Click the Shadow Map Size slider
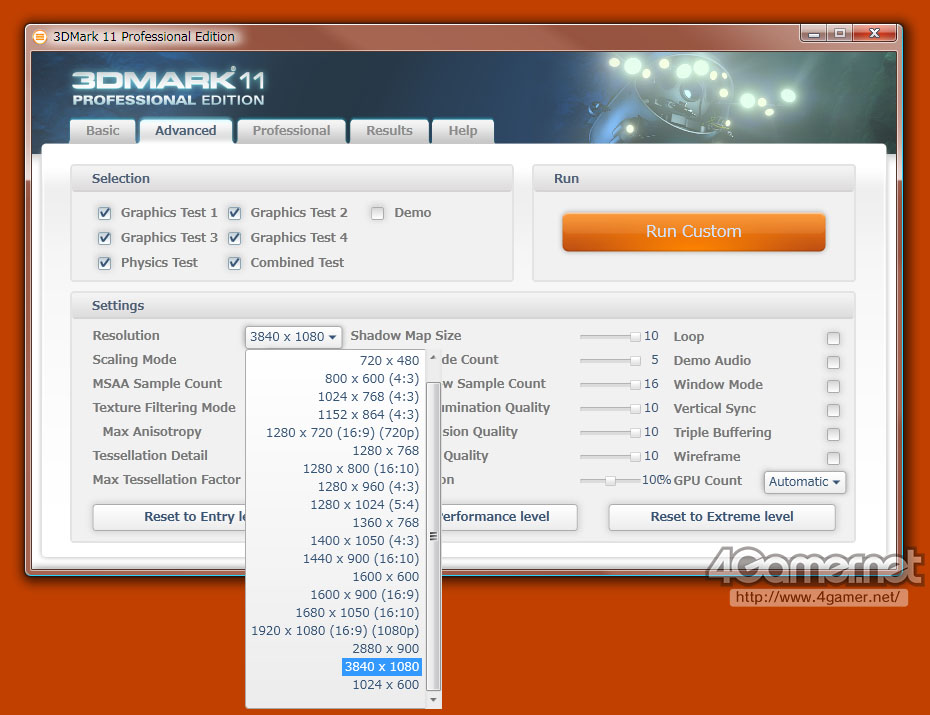Image resolution: width=930 pixels, height=715 pixels. click(x=610, y=337)
